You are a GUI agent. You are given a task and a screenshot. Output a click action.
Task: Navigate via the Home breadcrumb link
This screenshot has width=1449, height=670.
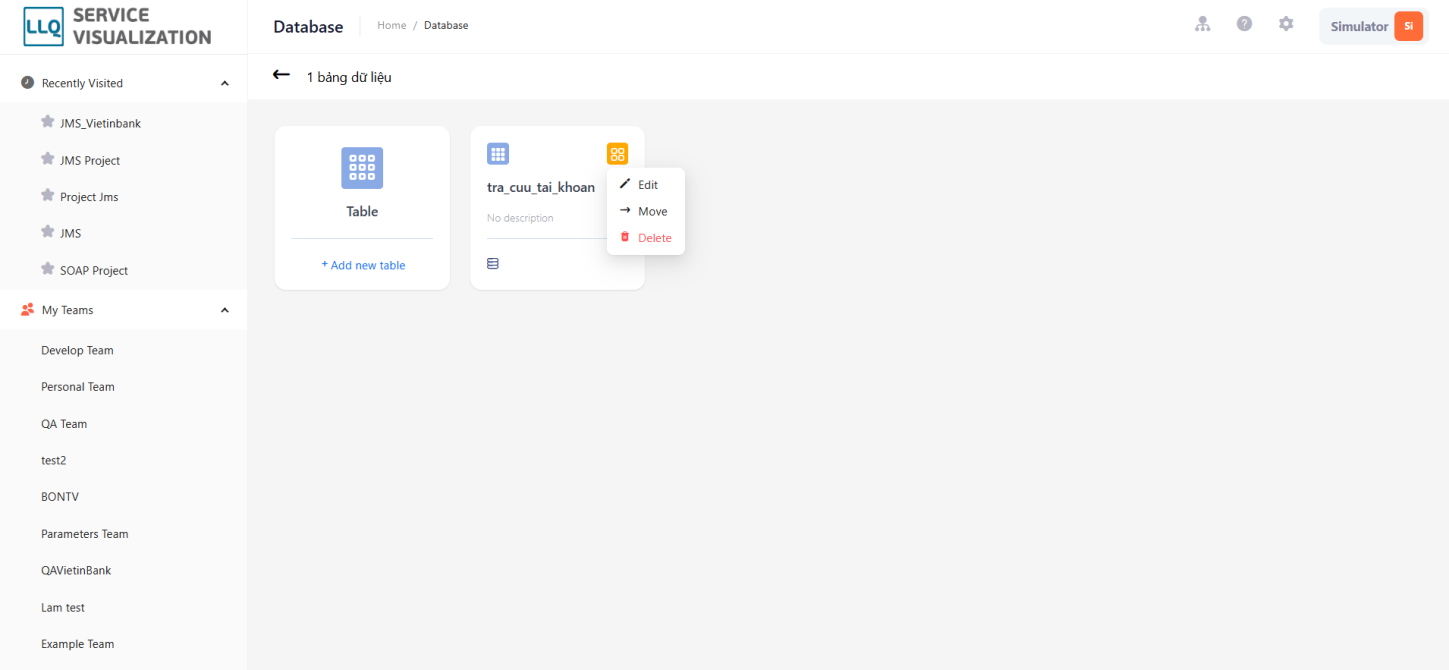coord(391,25)
